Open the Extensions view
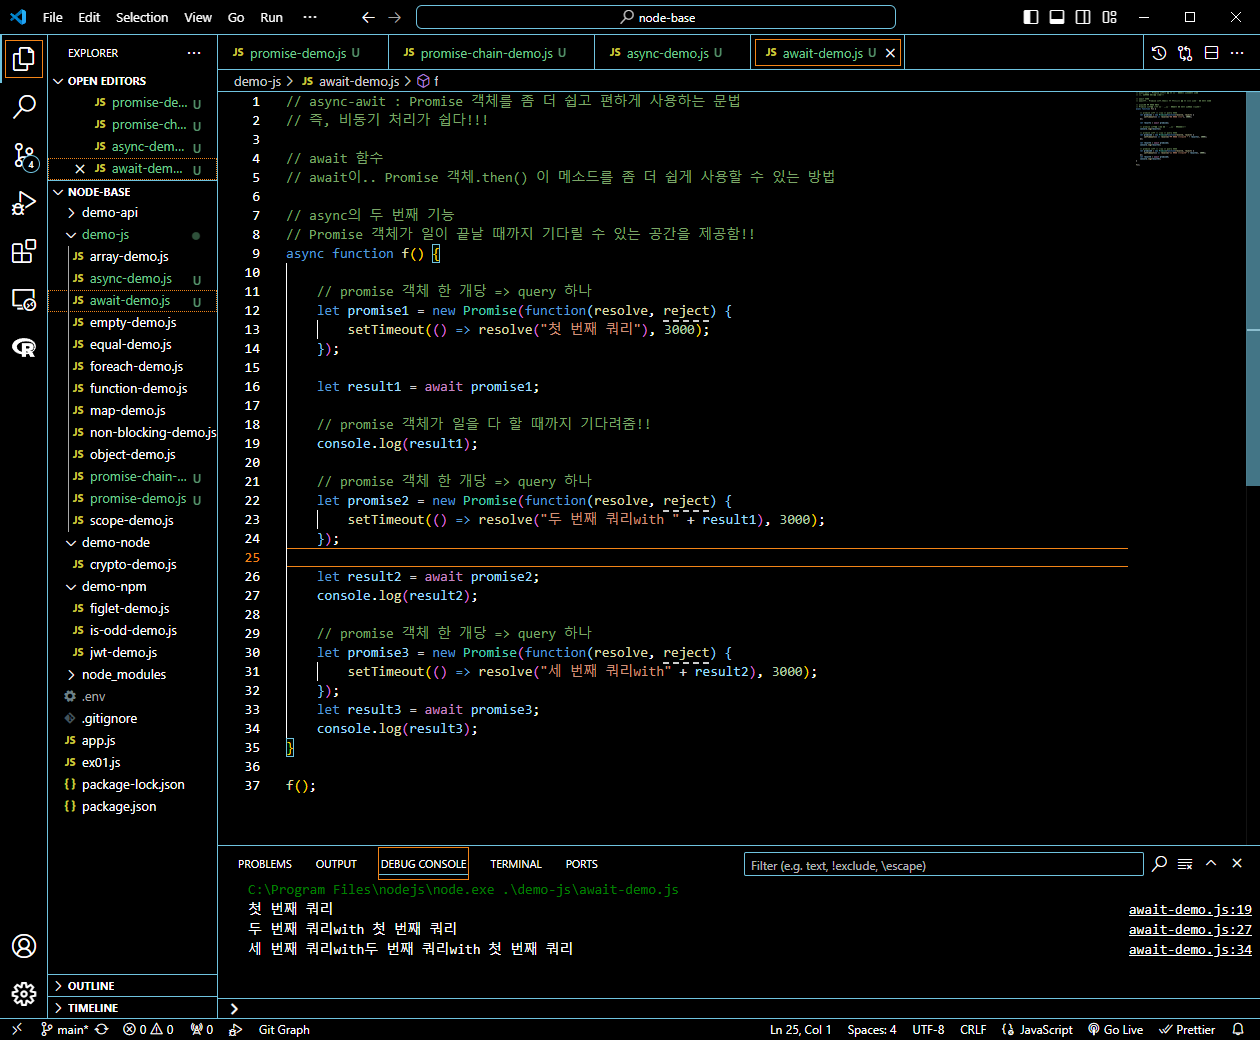This screenshot has height=1040, width=1260. [x=24, y=251]
